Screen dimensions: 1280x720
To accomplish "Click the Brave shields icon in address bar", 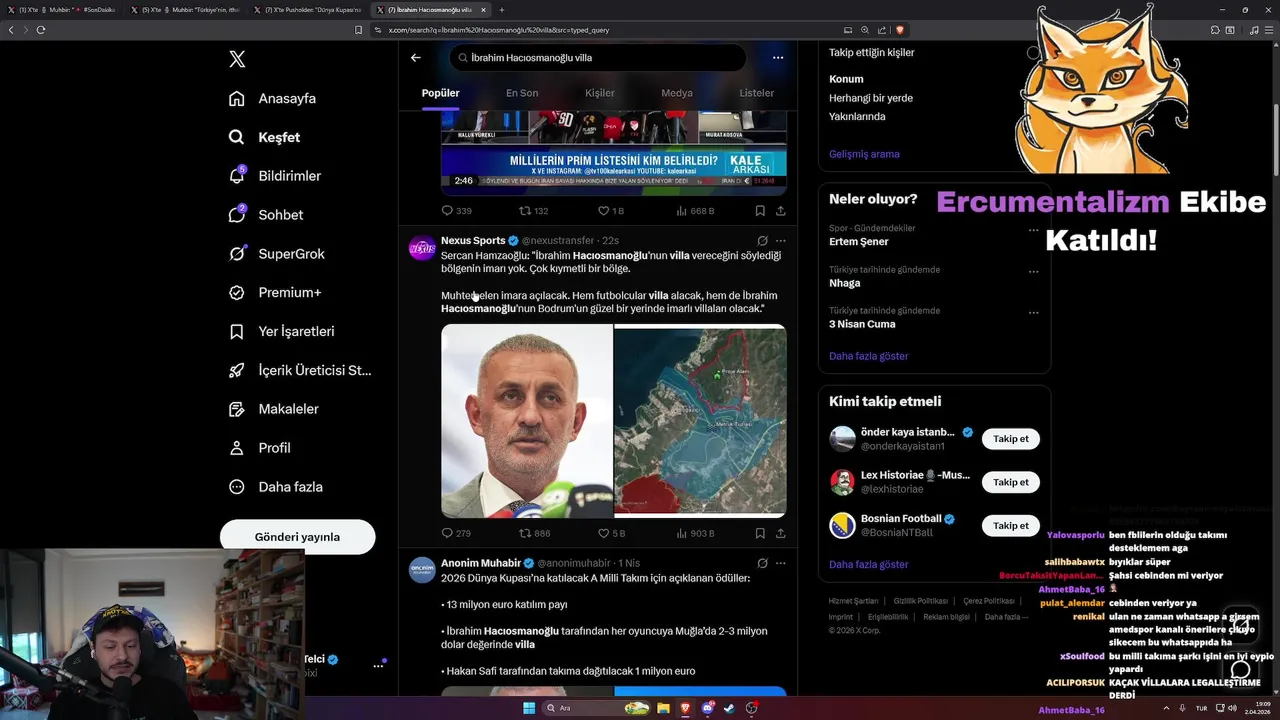I will (x=900, y=30).
